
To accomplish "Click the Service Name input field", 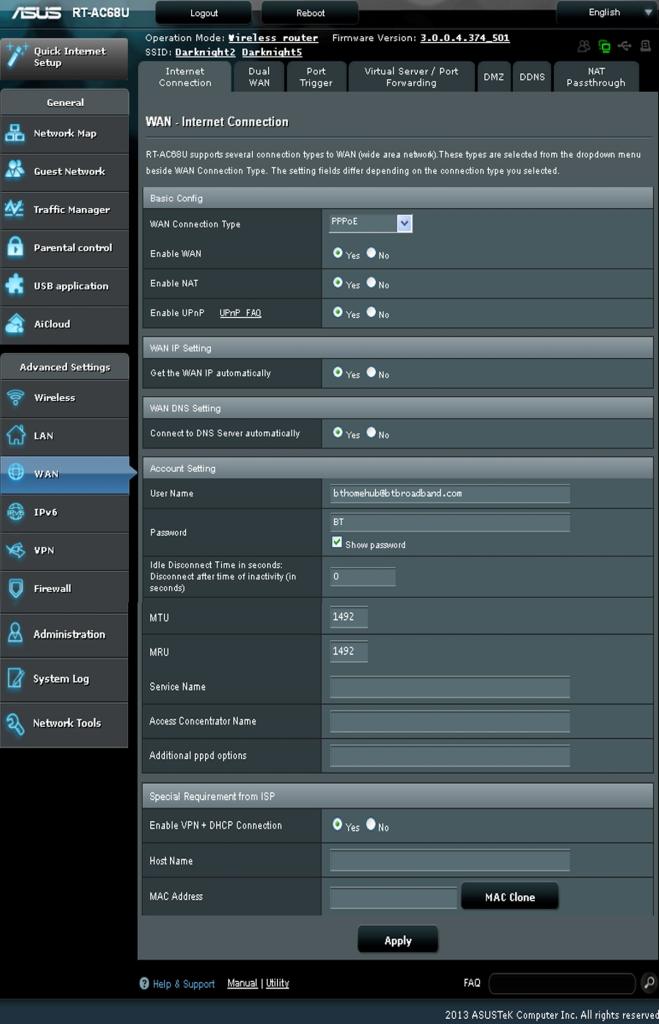I will pos(449,687).
